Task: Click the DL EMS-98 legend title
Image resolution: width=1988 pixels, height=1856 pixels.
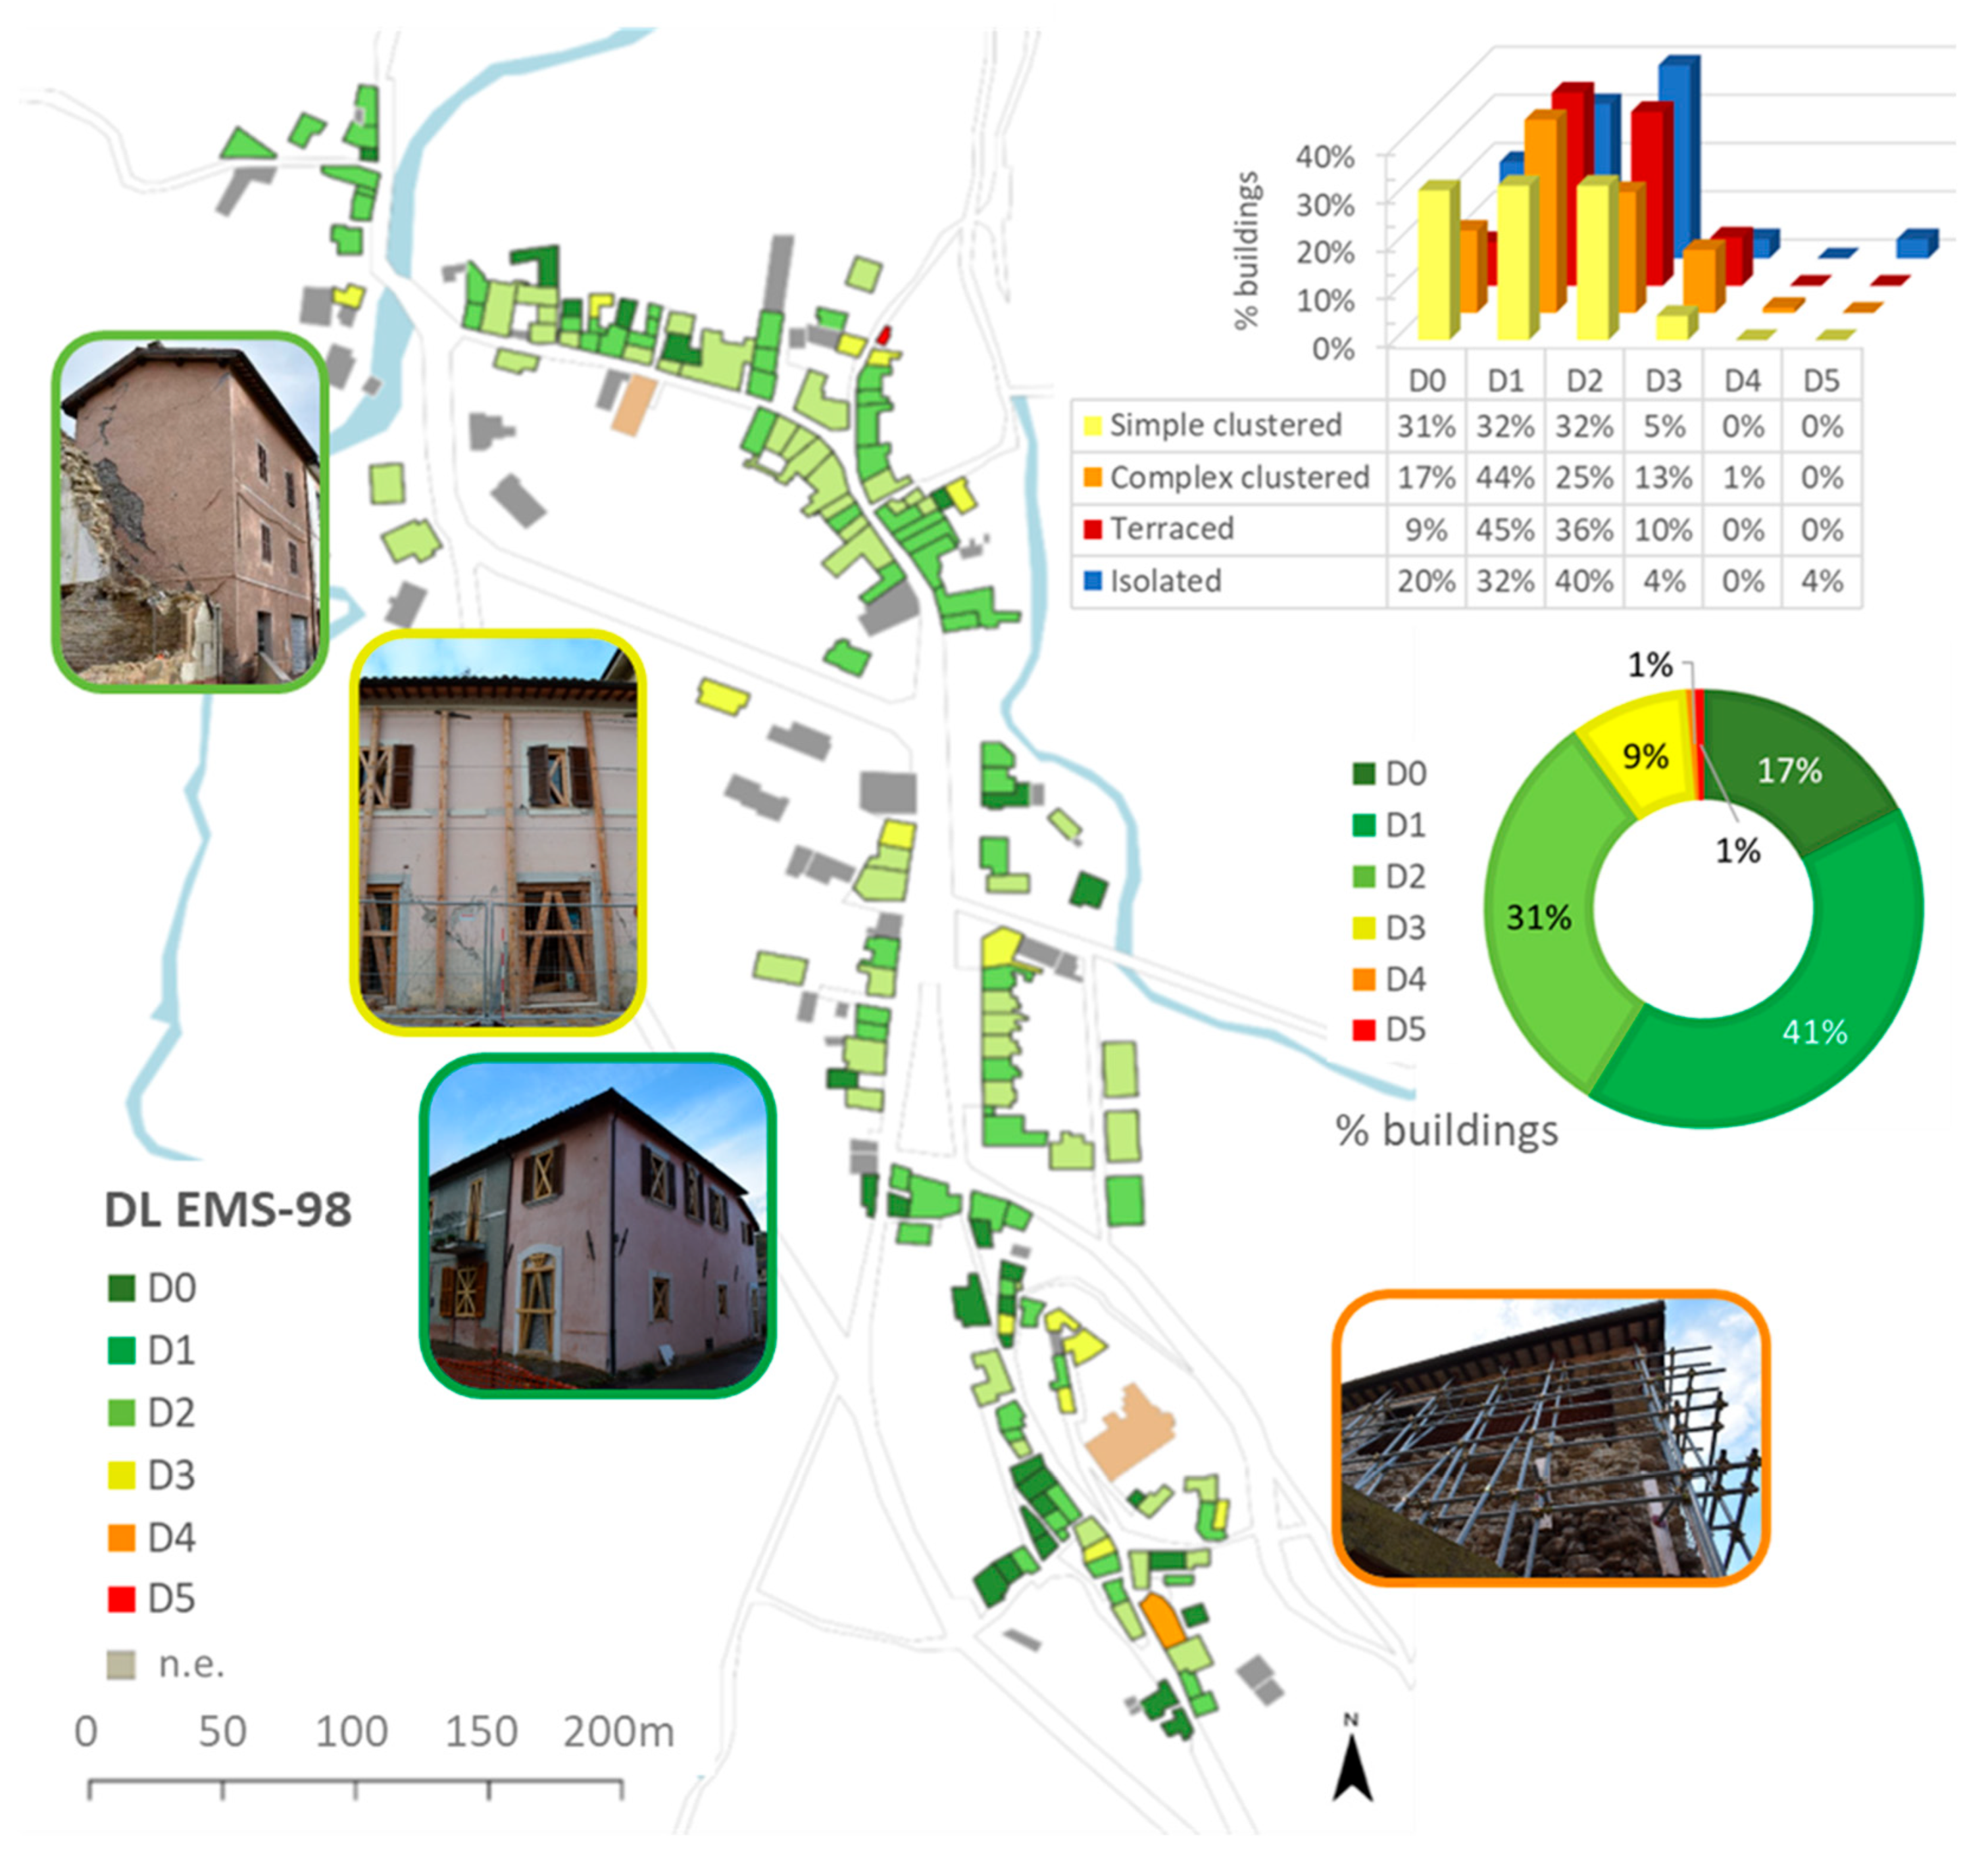Action: coord(228,1210)
